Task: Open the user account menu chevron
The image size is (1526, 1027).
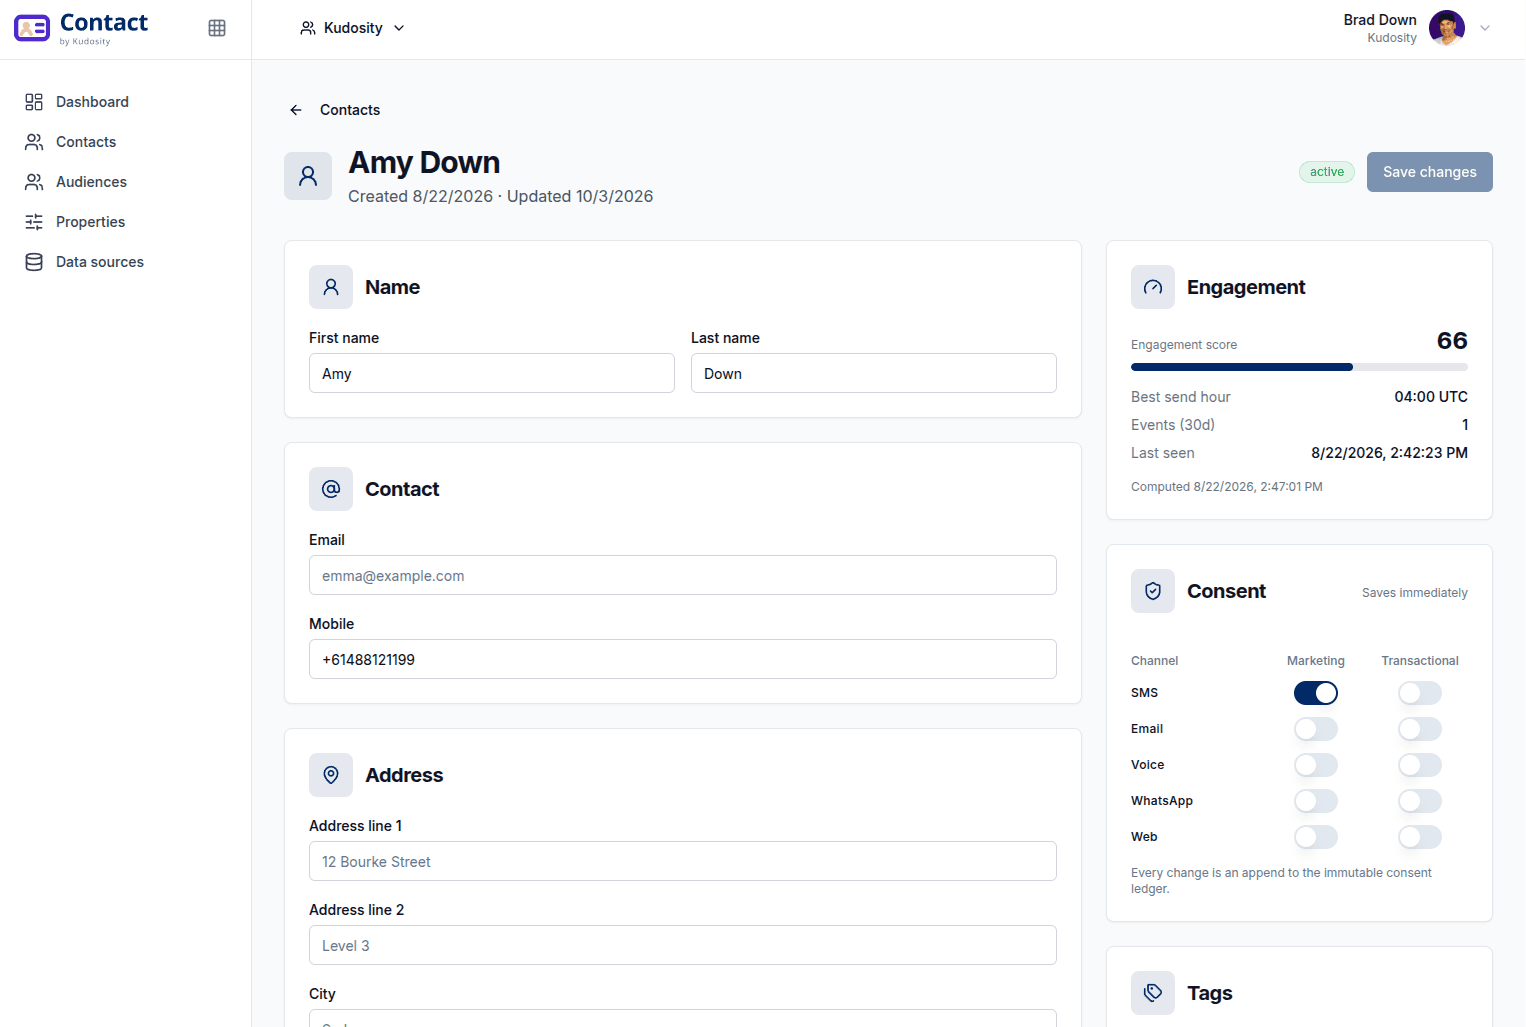Action: [x=1485, y=28]
